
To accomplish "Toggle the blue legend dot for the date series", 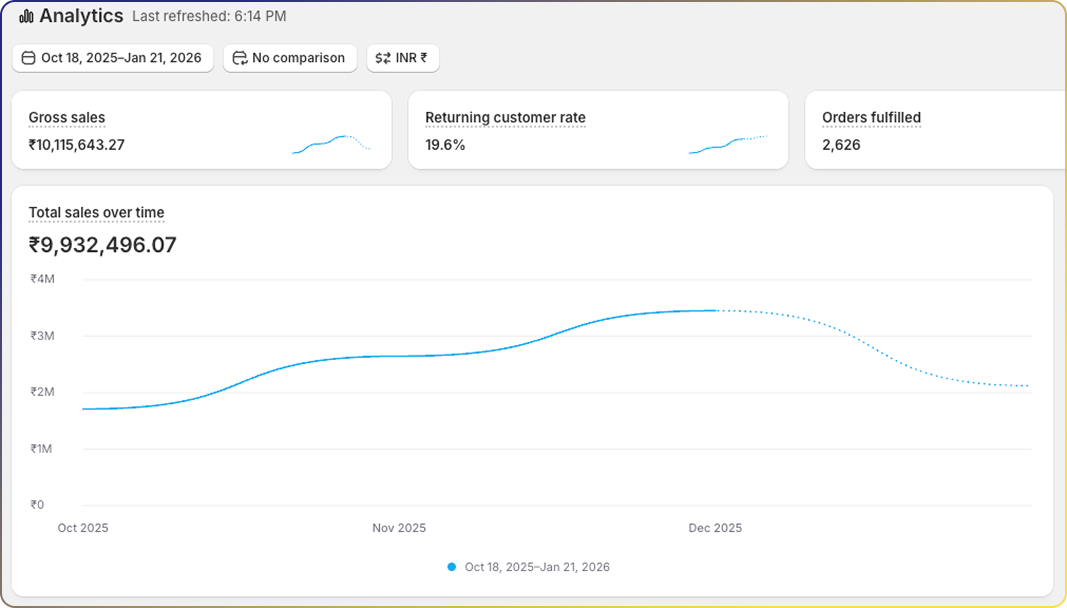I will point(452,567).
